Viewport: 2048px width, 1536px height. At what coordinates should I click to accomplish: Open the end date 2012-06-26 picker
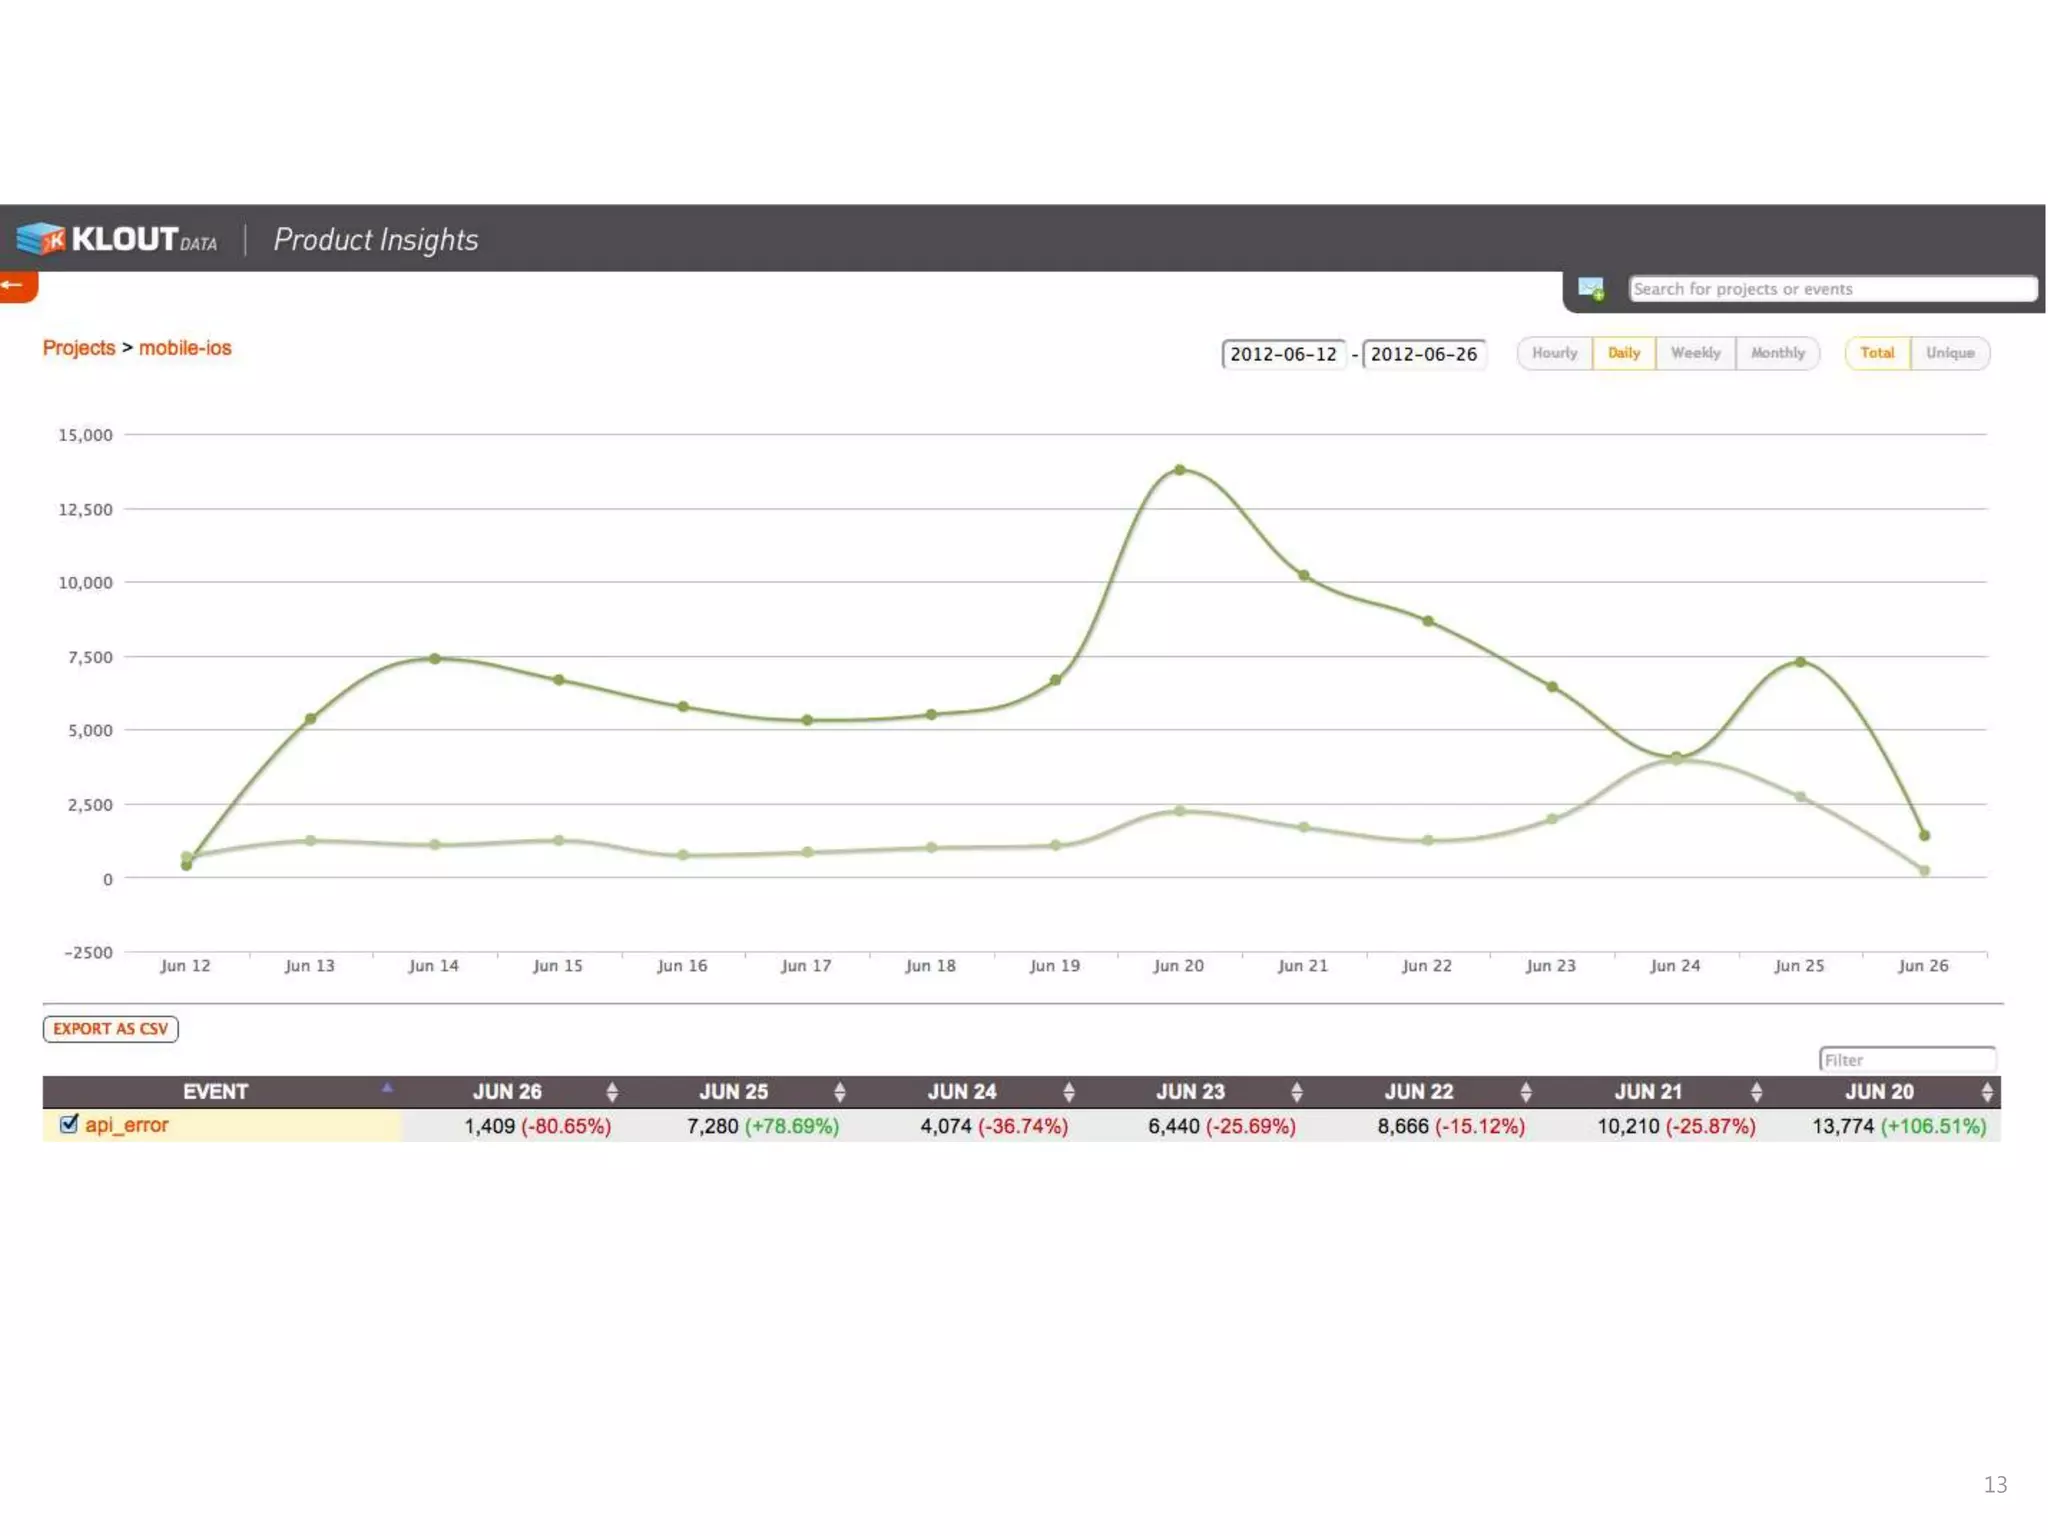pos(1423,354)
